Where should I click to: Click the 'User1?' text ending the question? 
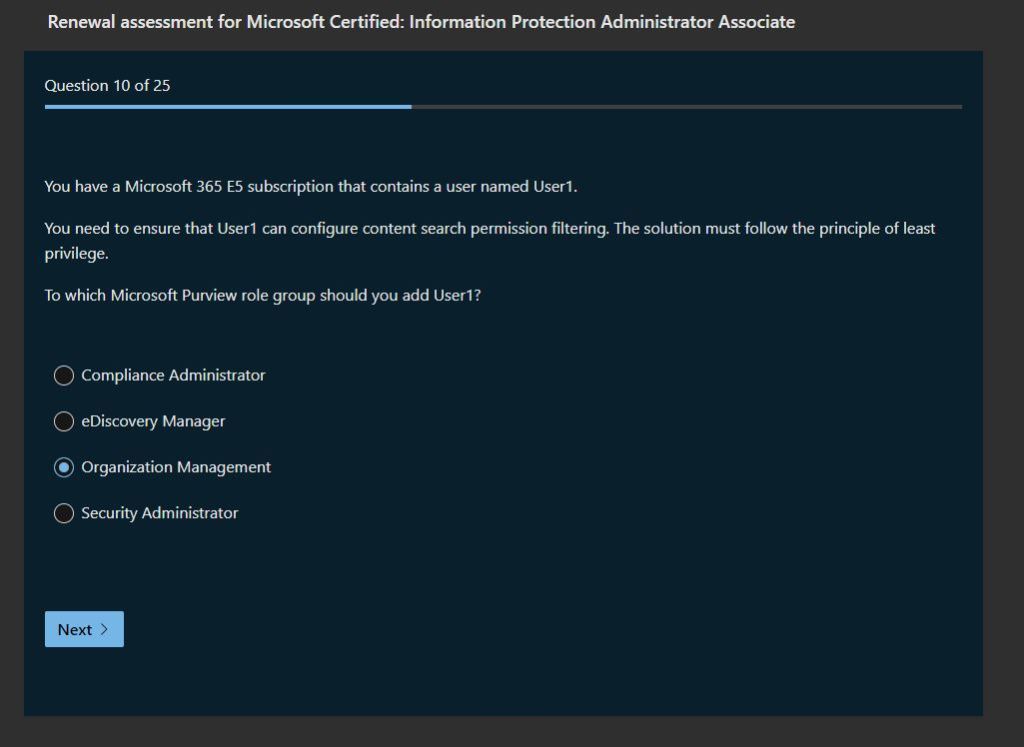pyautogui.click(x=457, y=297)
